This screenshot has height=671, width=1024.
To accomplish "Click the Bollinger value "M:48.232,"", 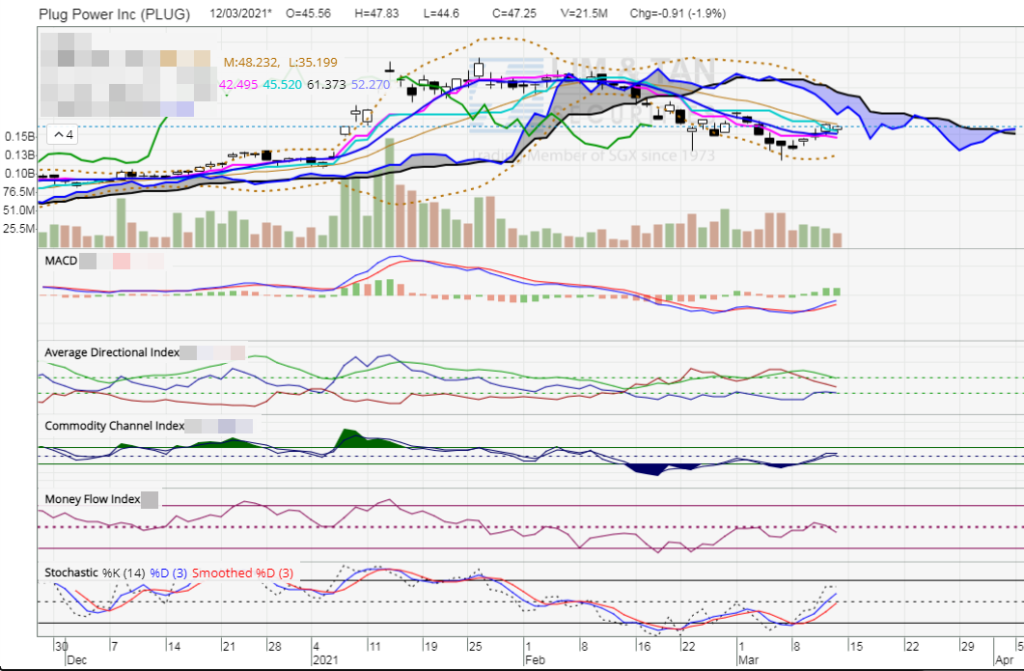I will click(x=252, y=63).
